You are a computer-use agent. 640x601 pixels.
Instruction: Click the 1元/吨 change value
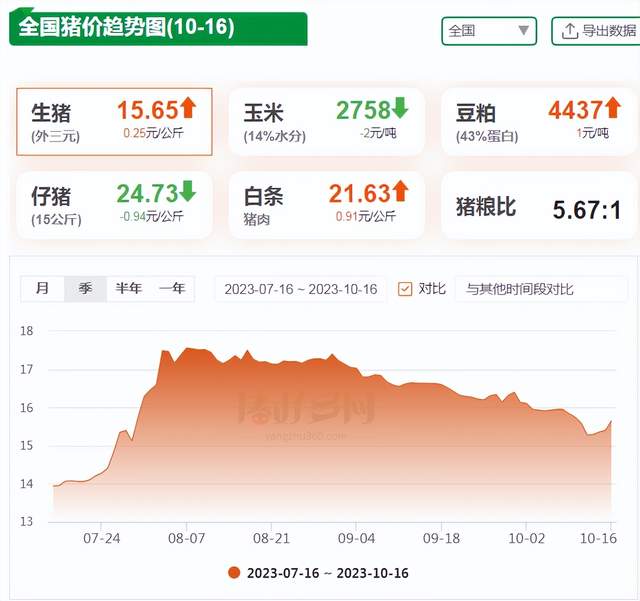coord(592,133)
